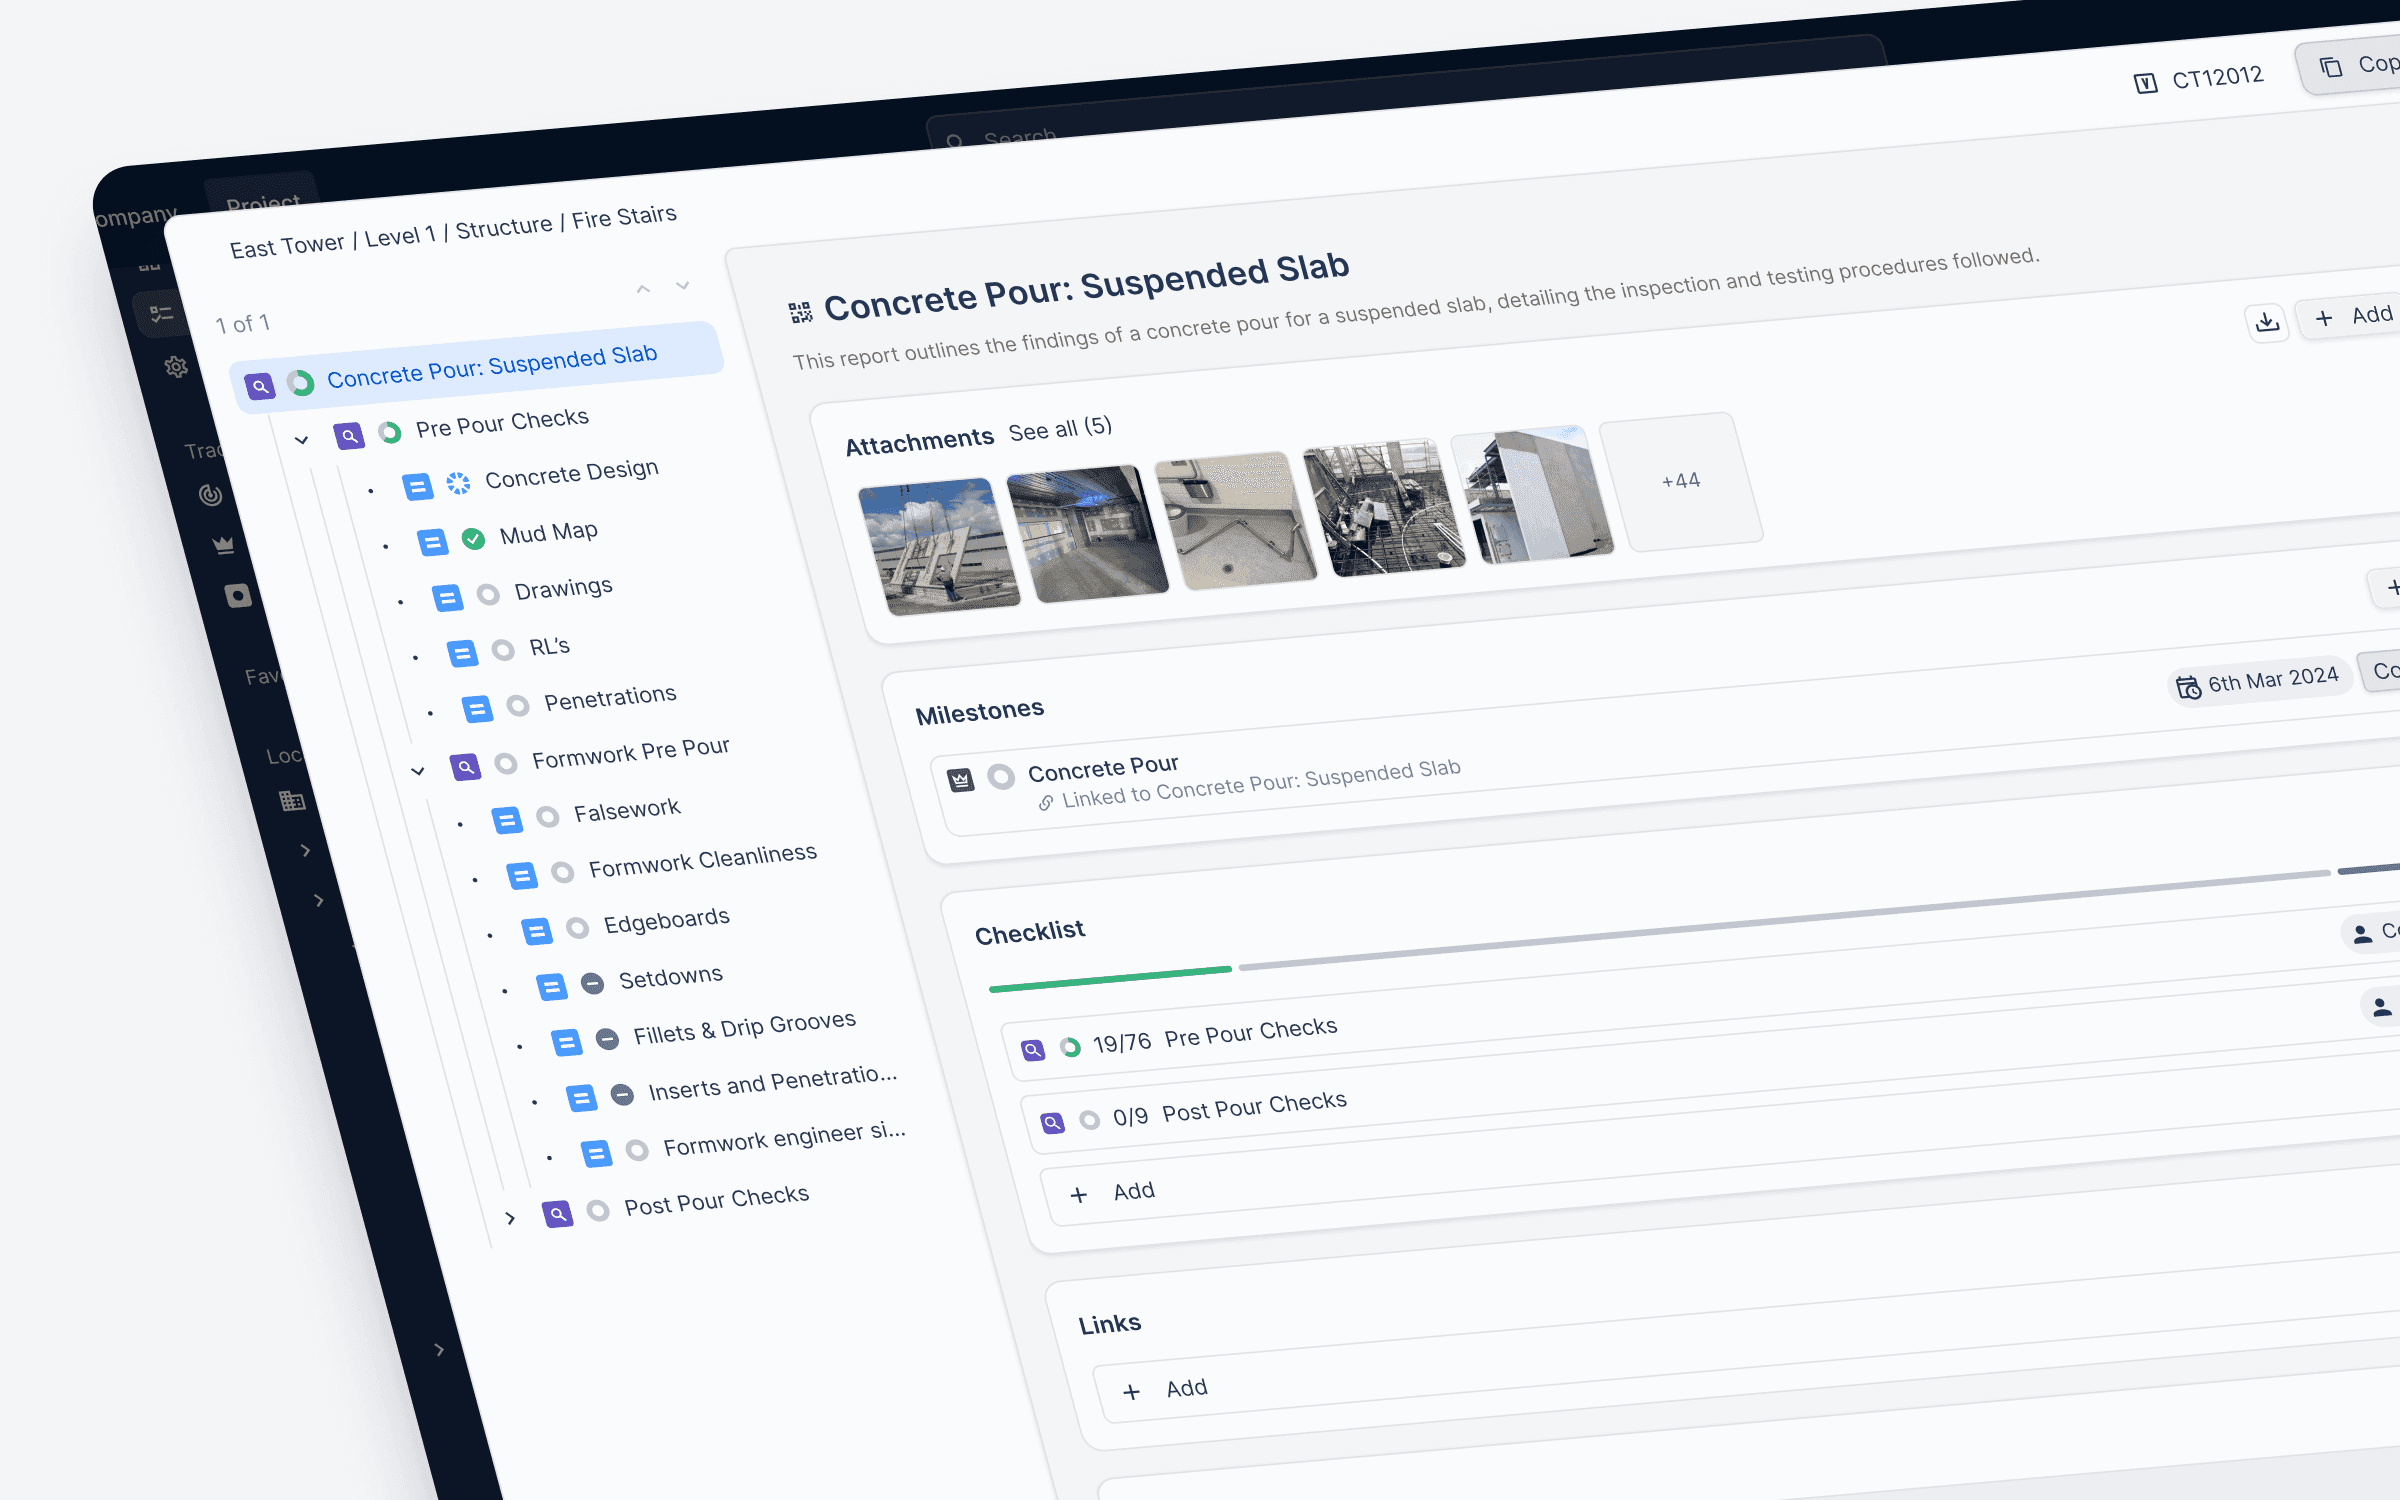
Task: Open the settings gear in the left sidebar
Action: click(x=176, y=367)
